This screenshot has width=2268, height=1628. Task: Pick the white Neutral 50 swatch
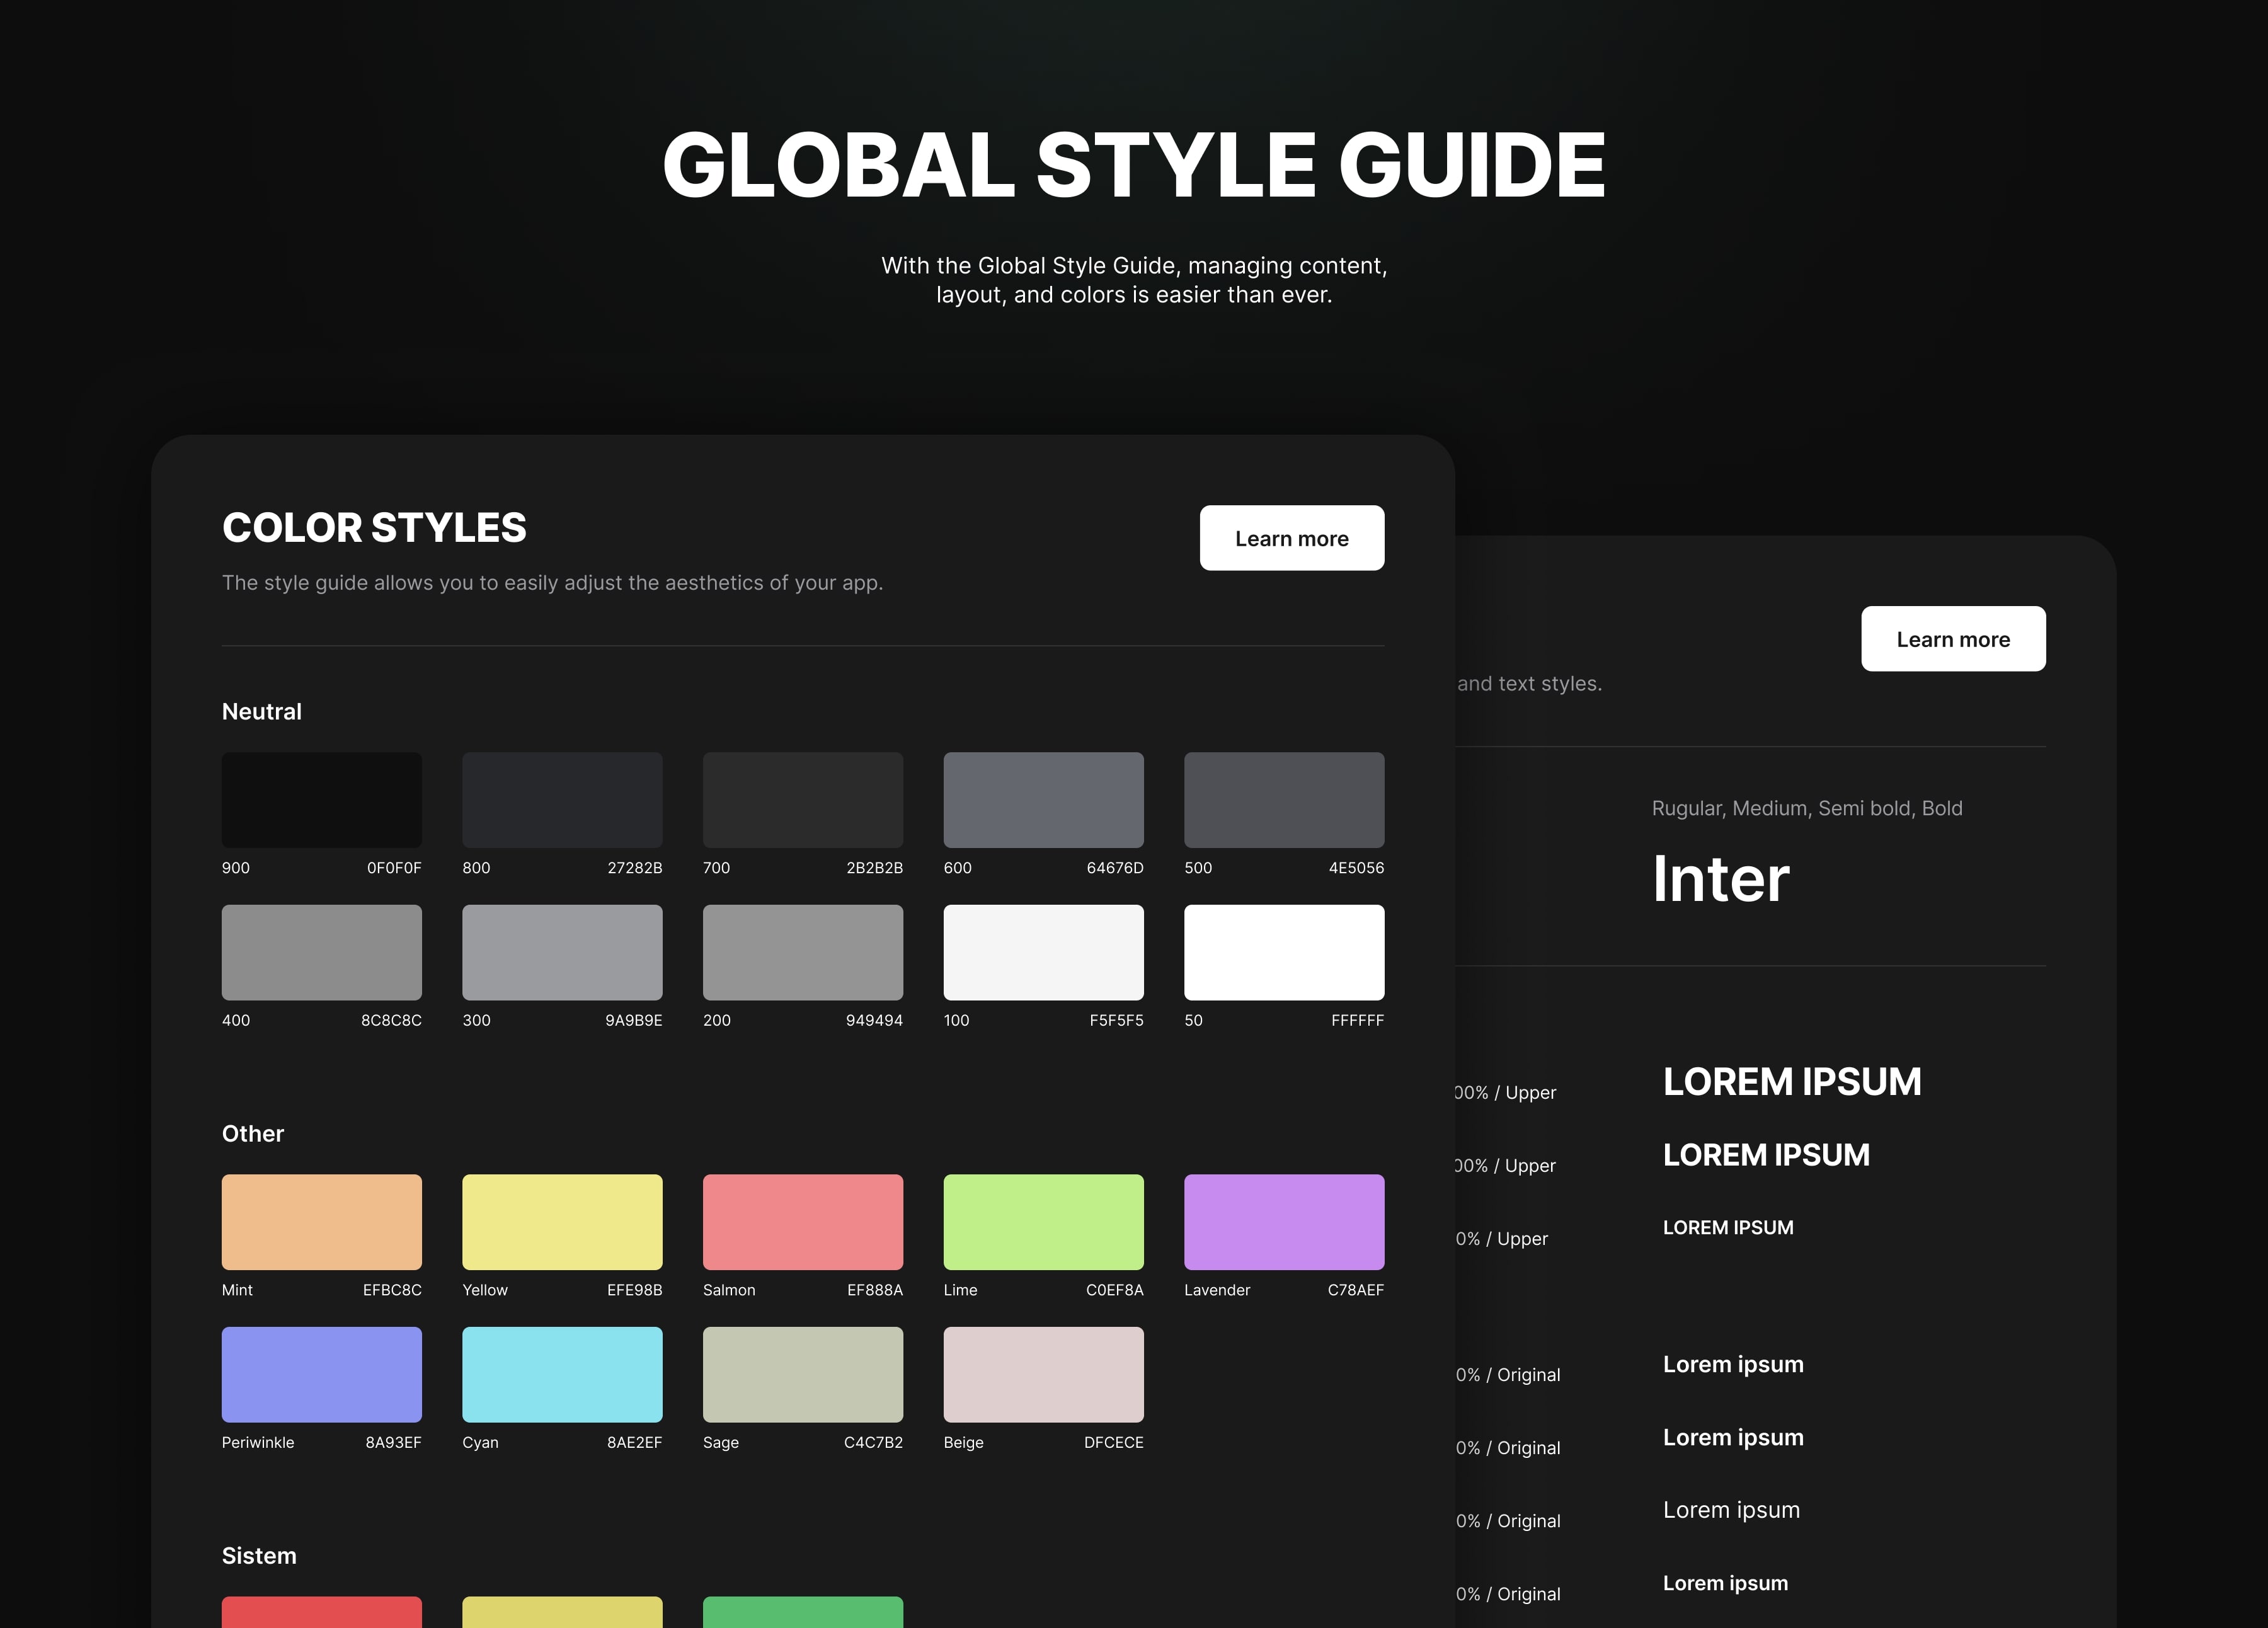pos(1283,952)
